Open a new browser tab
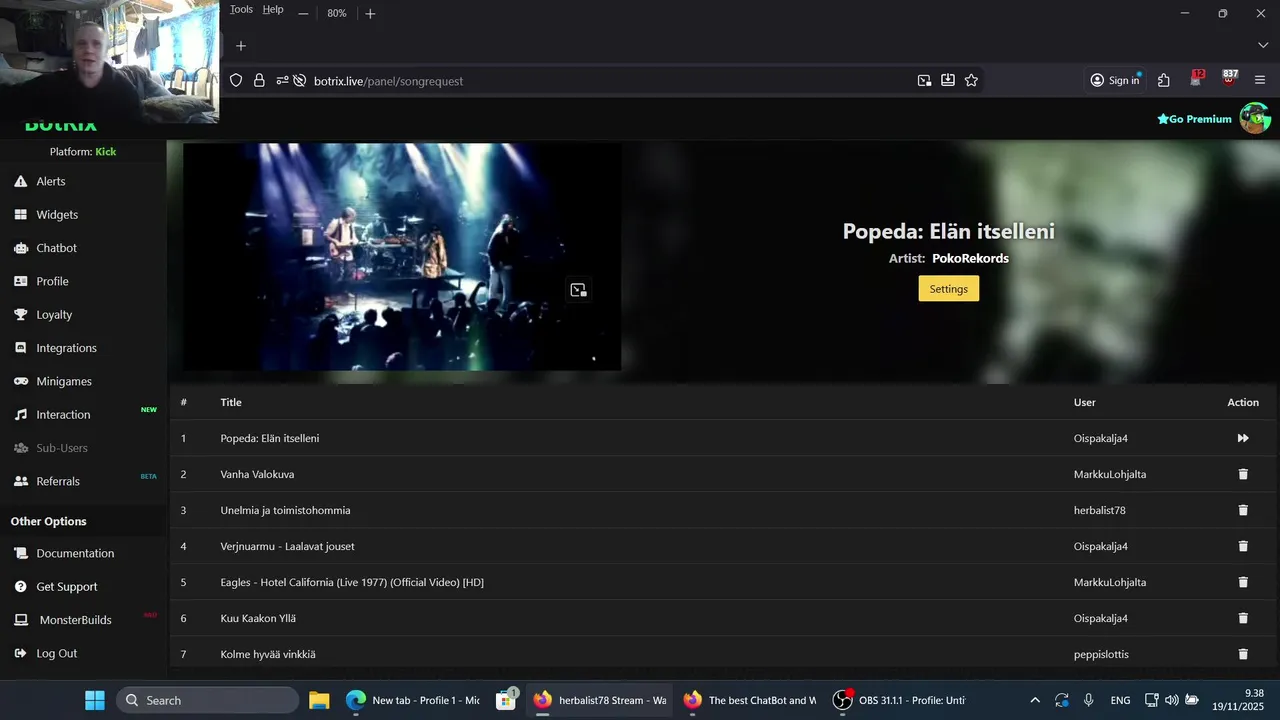The image size is (1280, 720). click(x=240, y=46)
